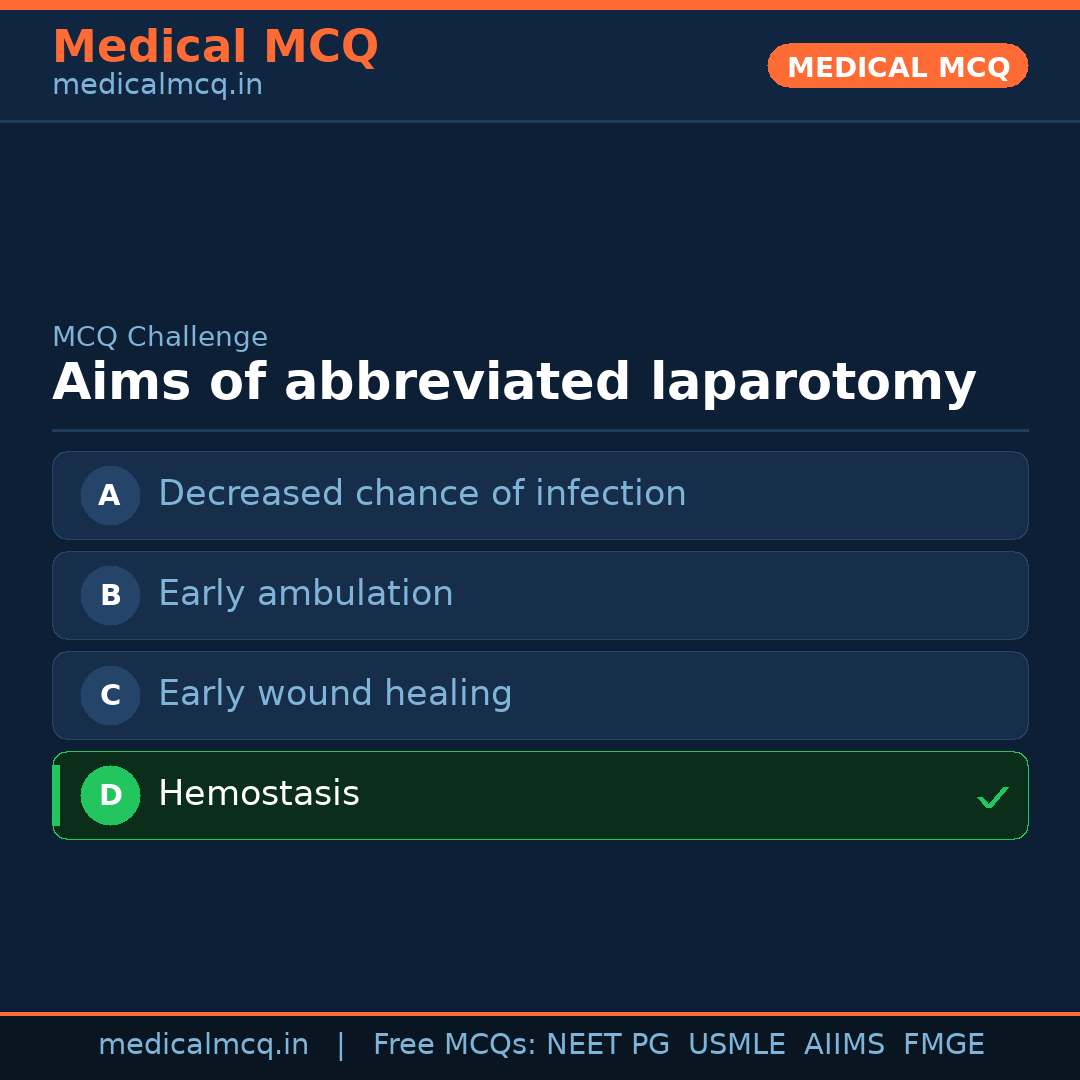Click the 'MCQ Challenge' label
Image resolution: width=1080 pixels, height=1080 pixels.
[160, 338]
